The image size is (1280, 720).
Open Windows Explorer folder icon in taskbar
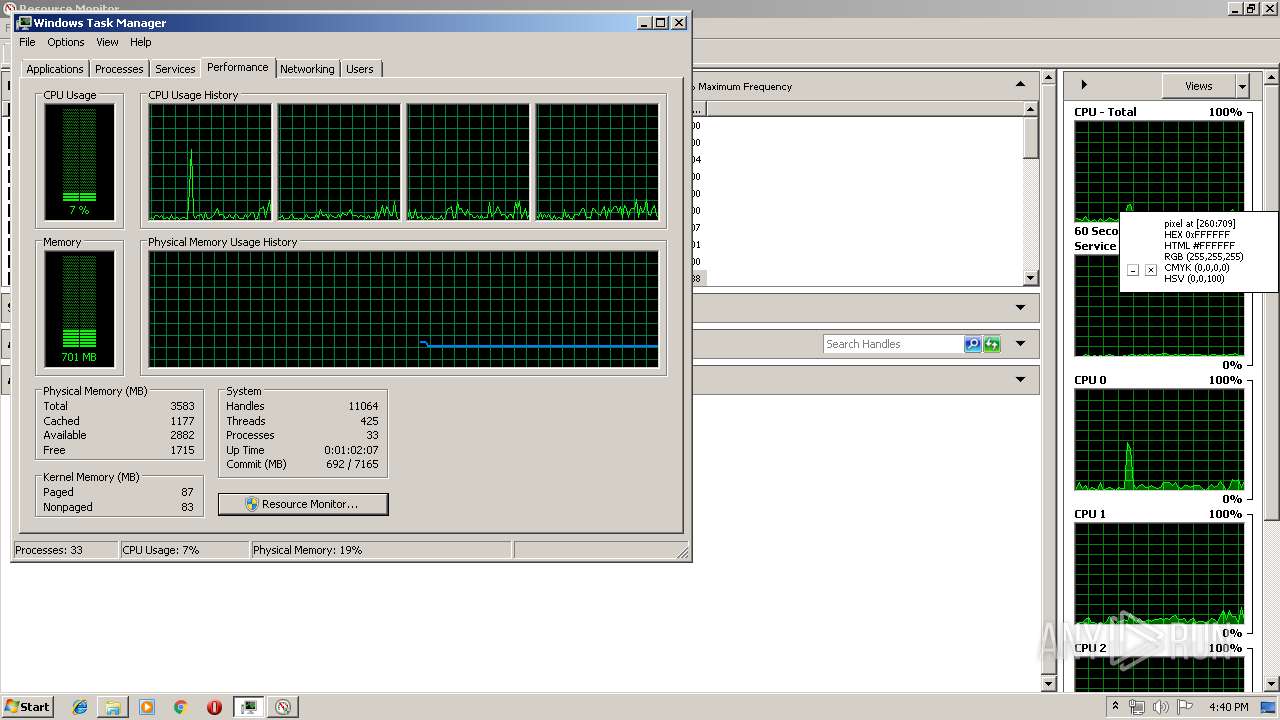pos(113,707)
